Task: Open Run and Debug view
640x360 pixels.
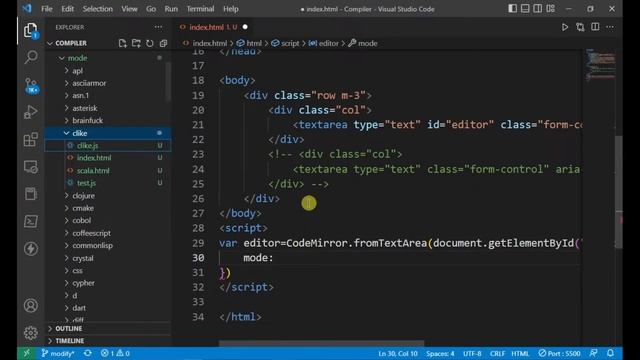Action: pos(31,112)
